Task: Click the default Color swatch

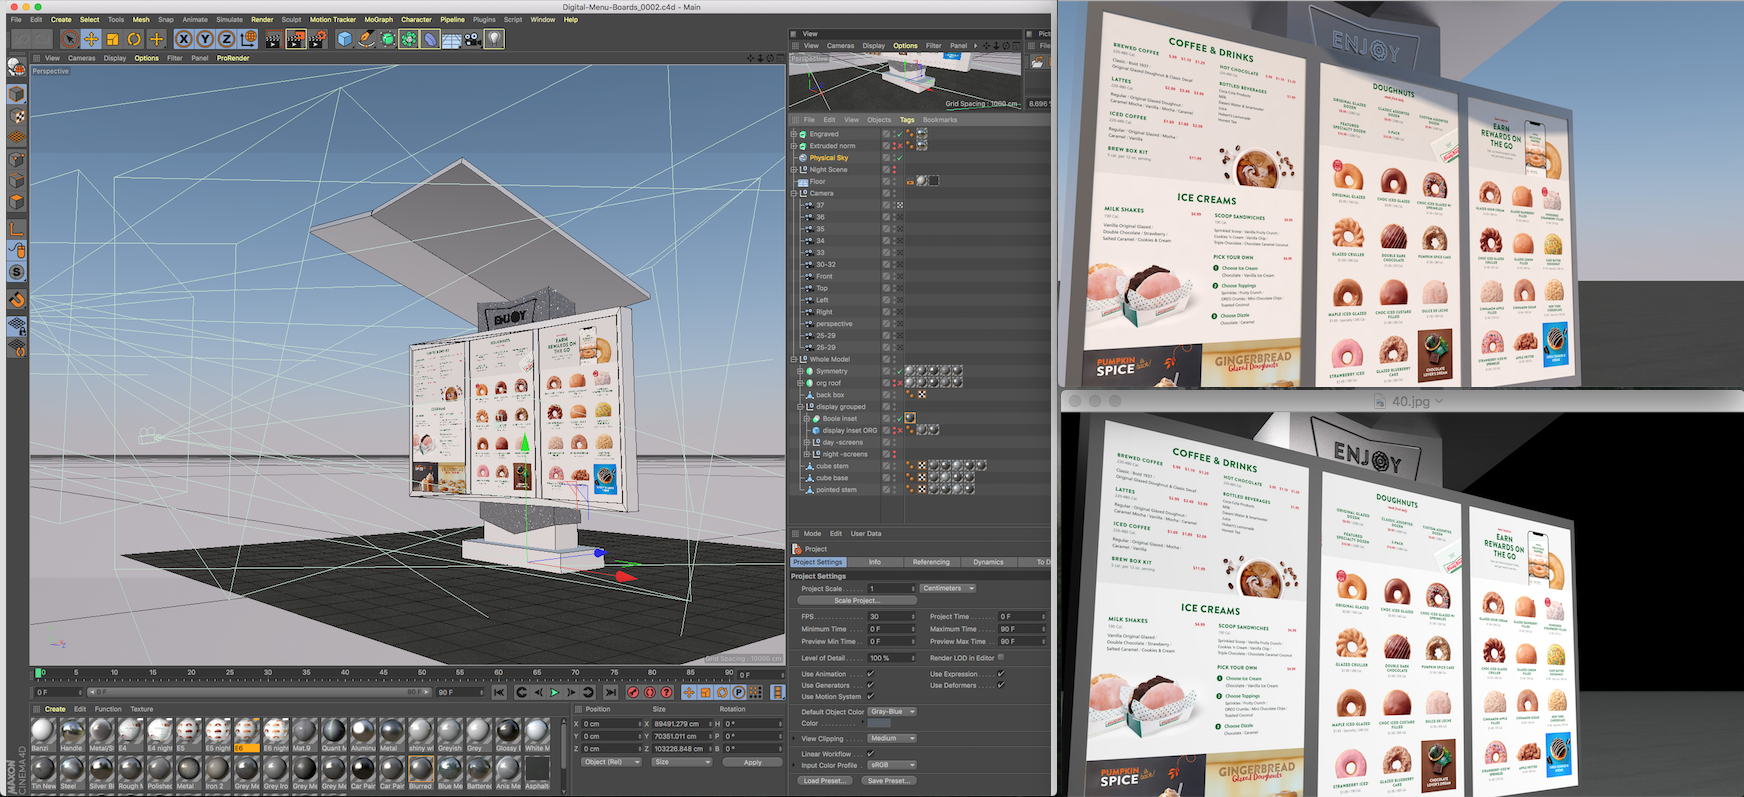Action: (880, 723)
